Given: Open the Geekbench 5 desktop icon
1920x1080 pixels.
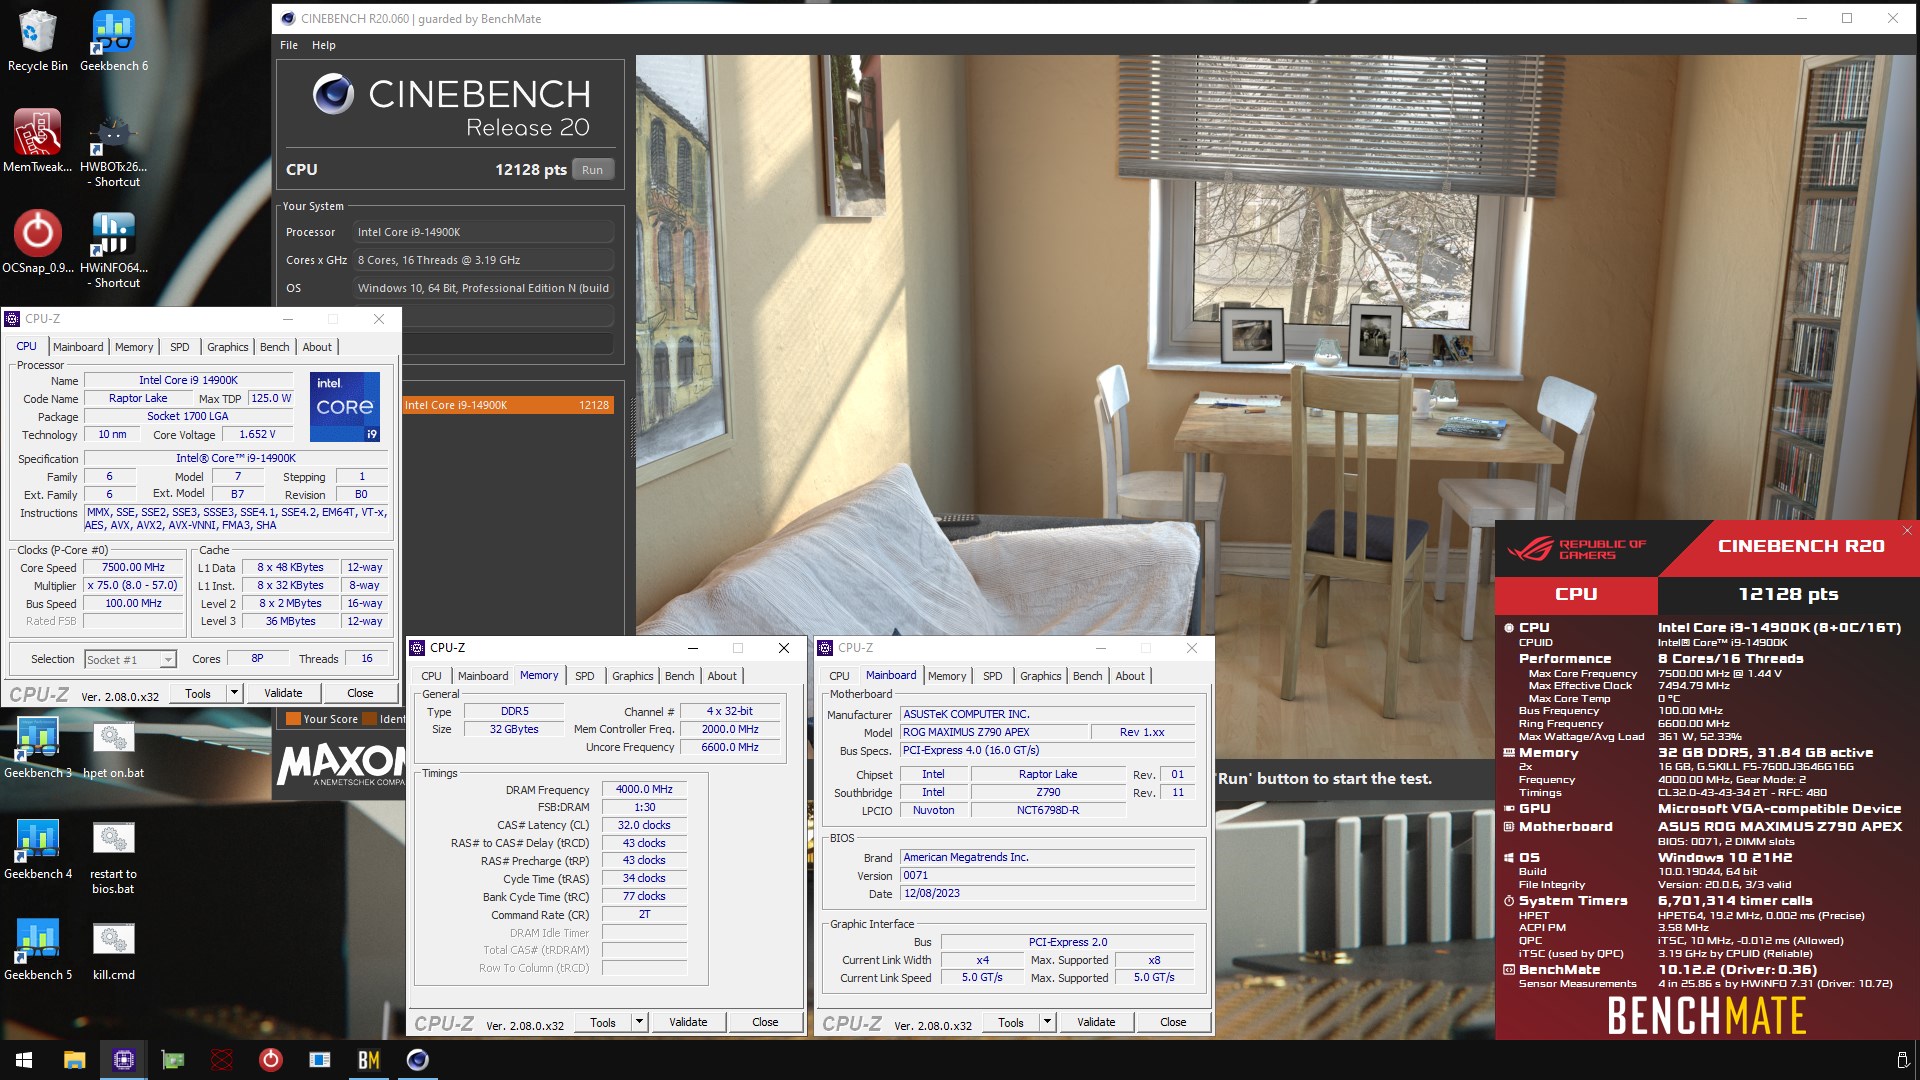Looking at the screenshot, I should coord(37,950).
